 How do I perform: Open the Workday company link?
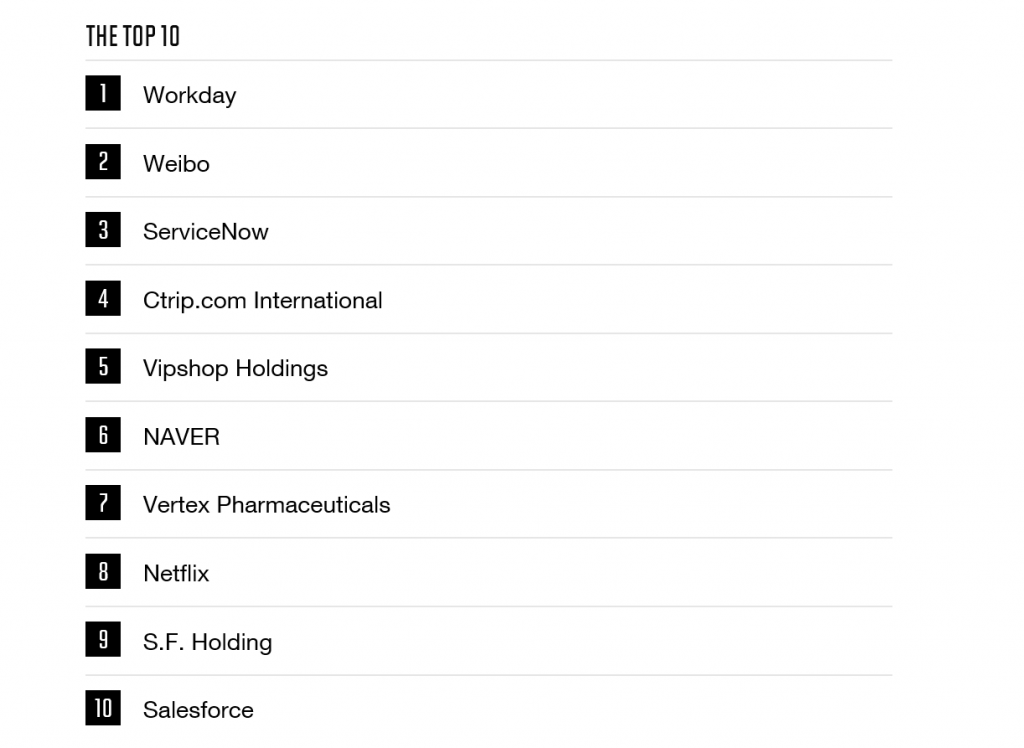[189, 95]
